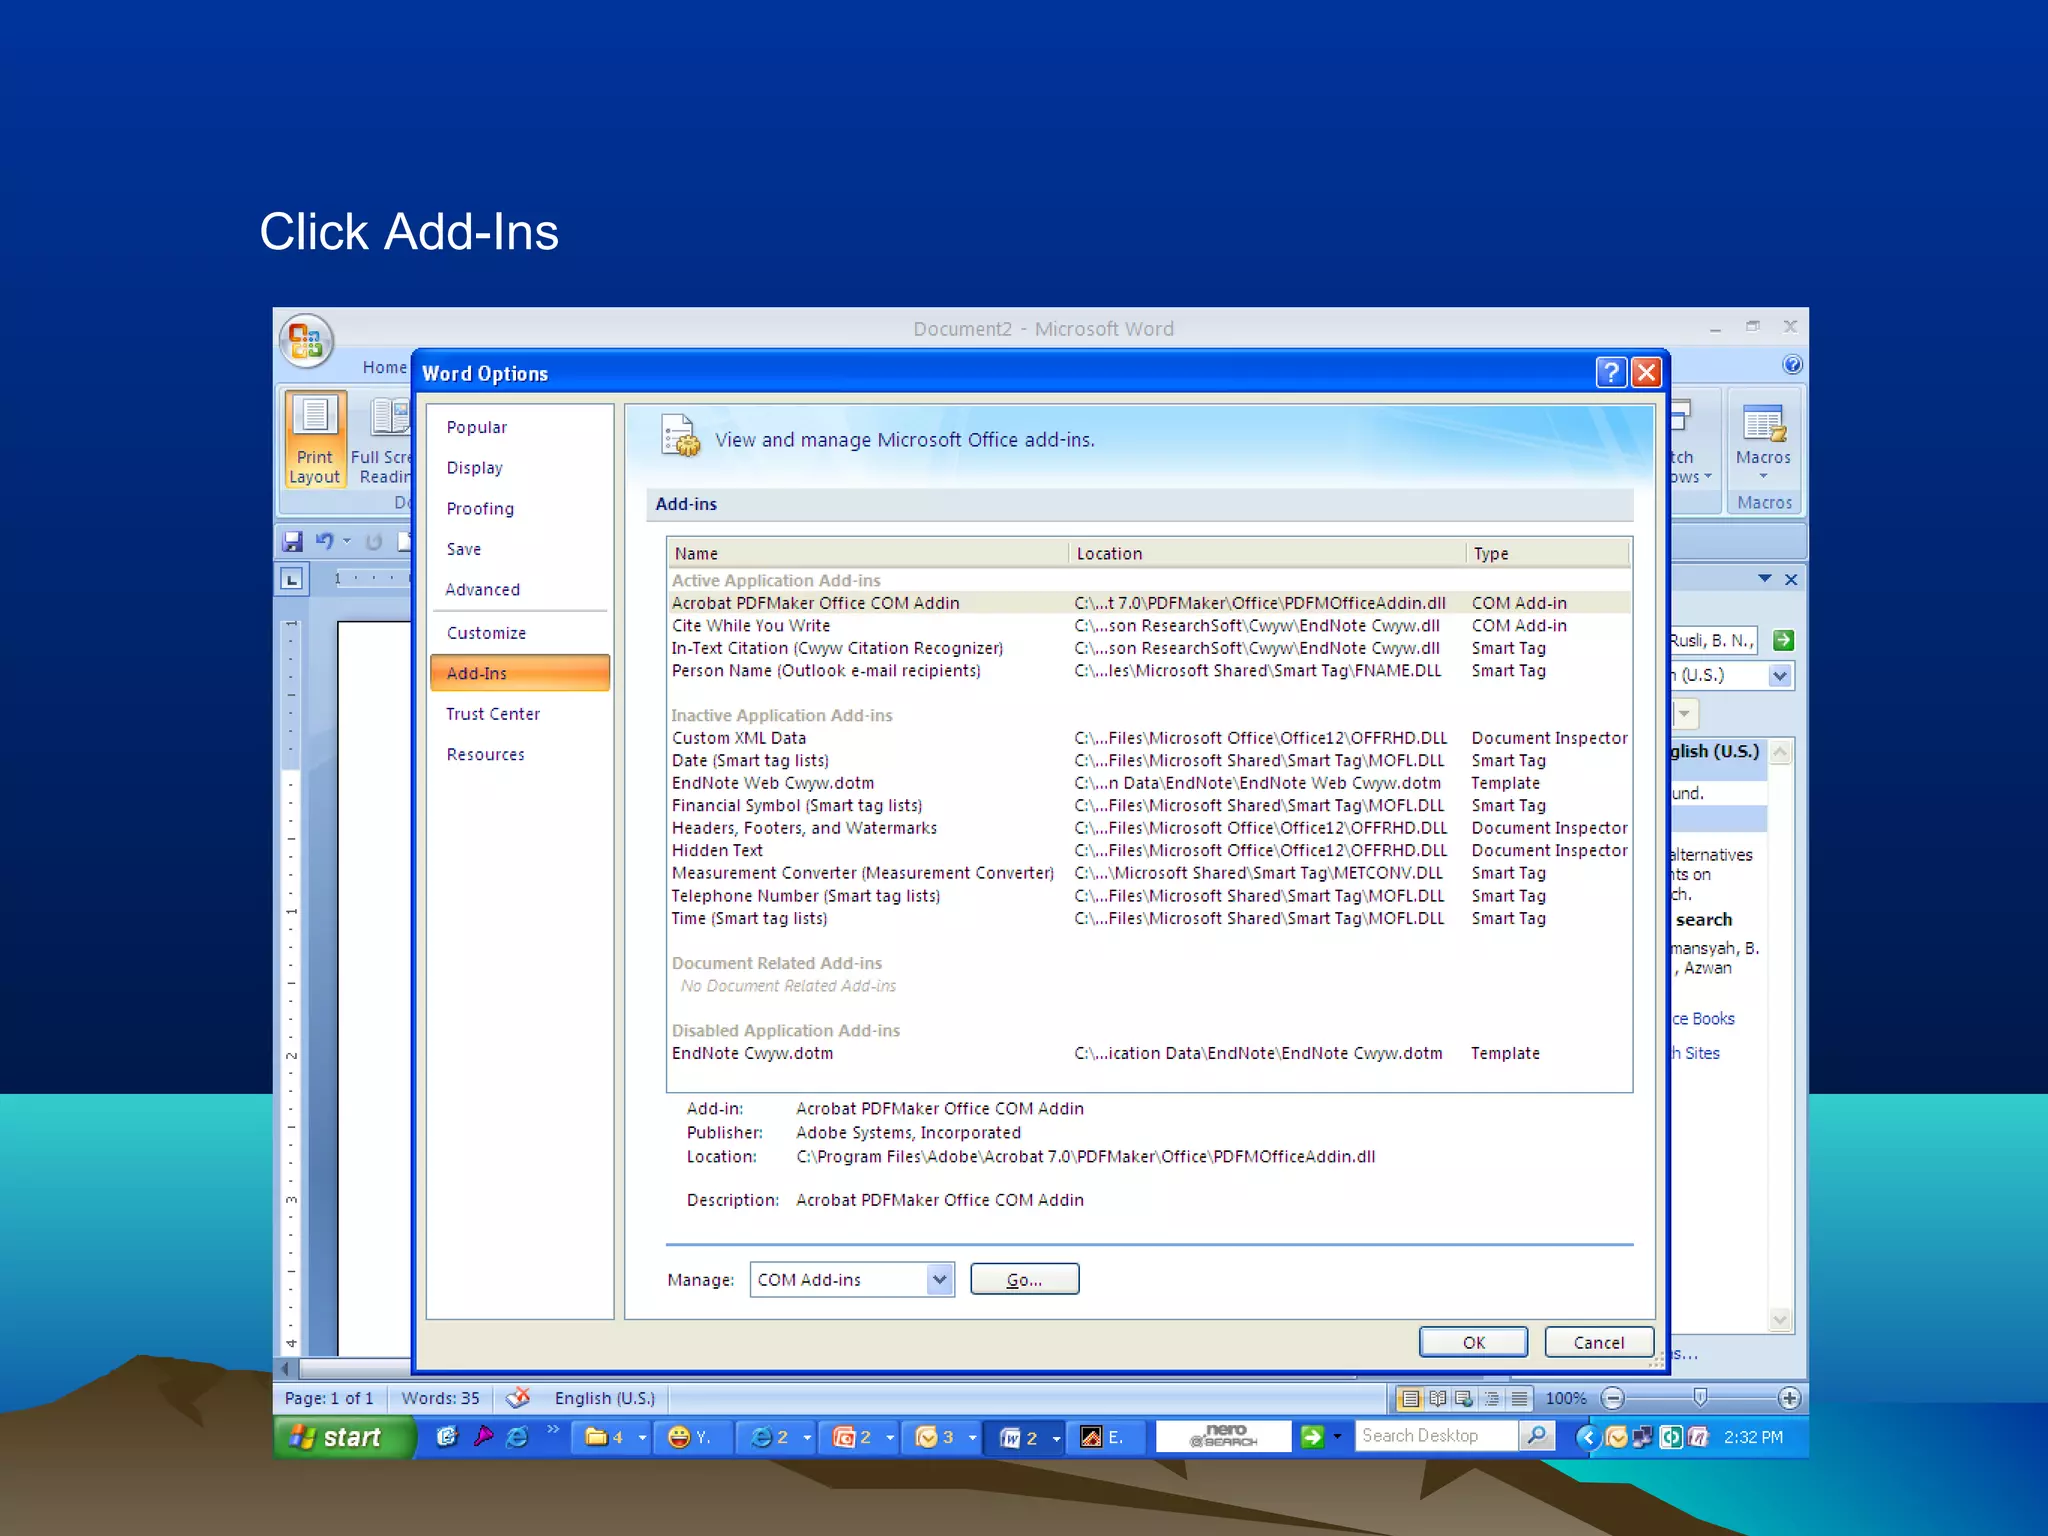Click the zoom slider handle
This screenshot has width=2048, height=1536.
click(x=1700, y=1397)
